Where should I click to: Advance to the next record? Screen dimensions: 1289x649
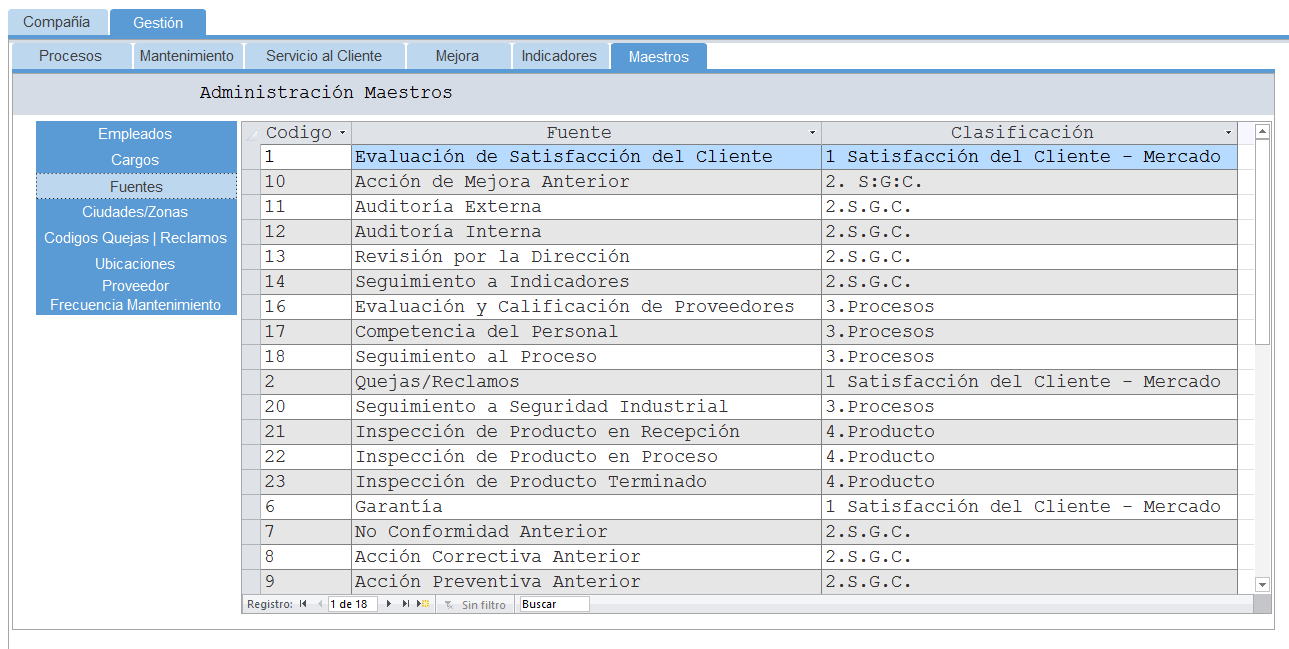pyautogui.click(x=389, y=604)
